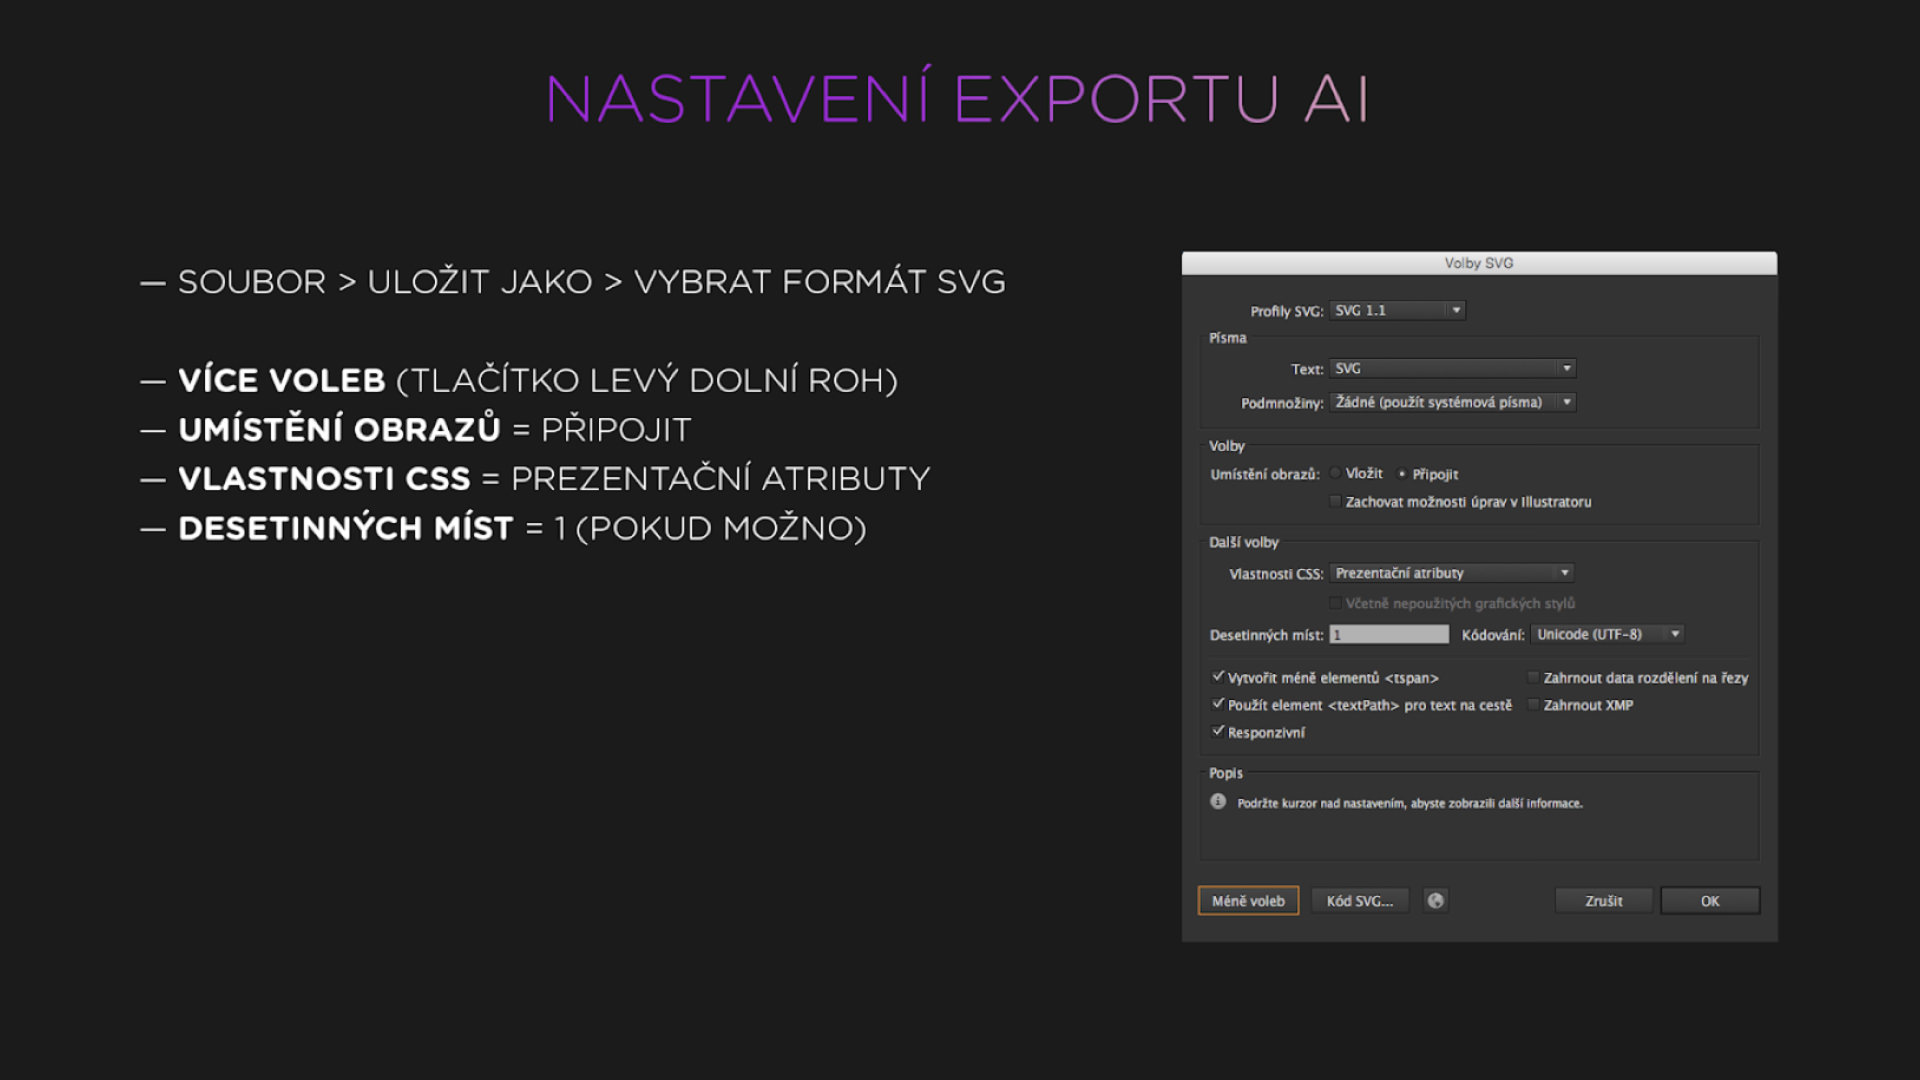Click the info icon in Popis
This screenshot has width=1920, height=1080.
pos(1217,801)
